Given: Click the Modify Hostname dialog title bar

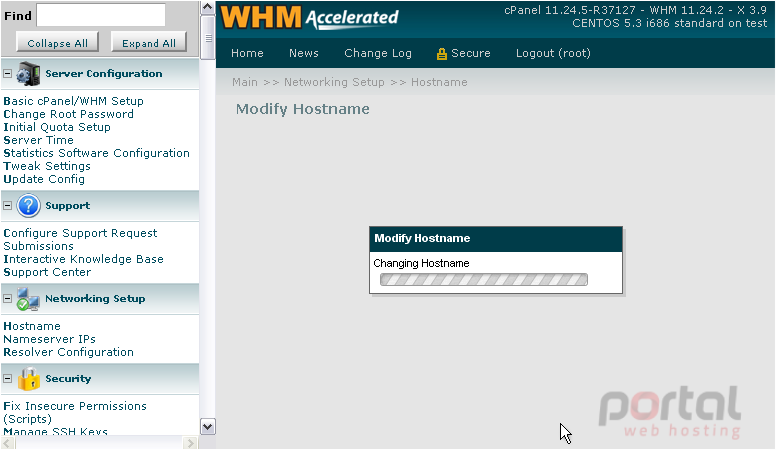Looking at the screenshot, I should 496,239.
